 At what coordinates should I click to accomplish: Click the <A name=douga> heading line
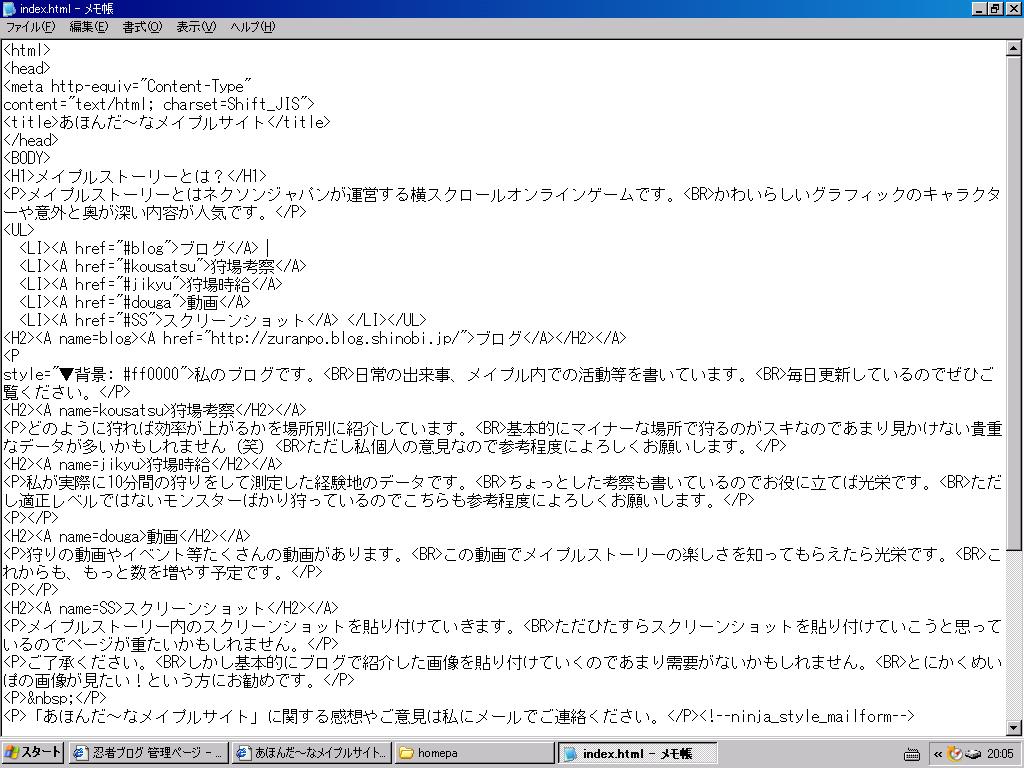(127, 536)
